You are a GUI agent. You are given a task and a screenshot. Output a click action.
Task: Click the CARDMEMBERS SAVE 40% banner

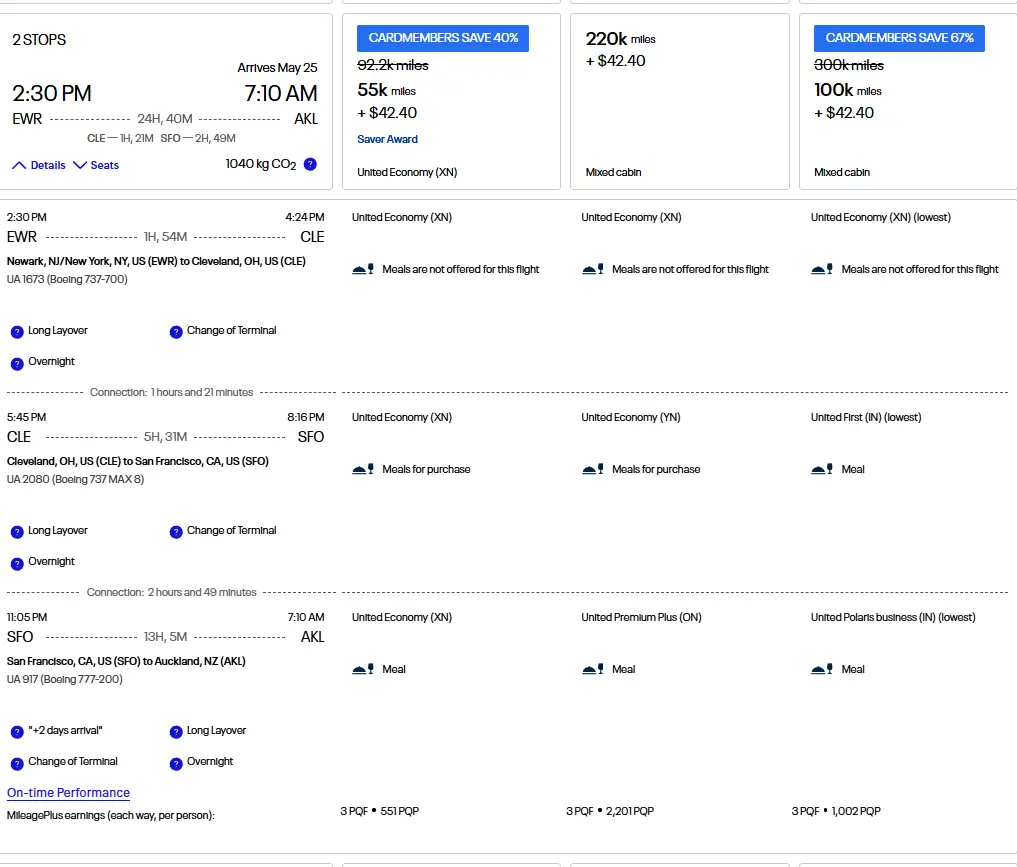[443, 38]
